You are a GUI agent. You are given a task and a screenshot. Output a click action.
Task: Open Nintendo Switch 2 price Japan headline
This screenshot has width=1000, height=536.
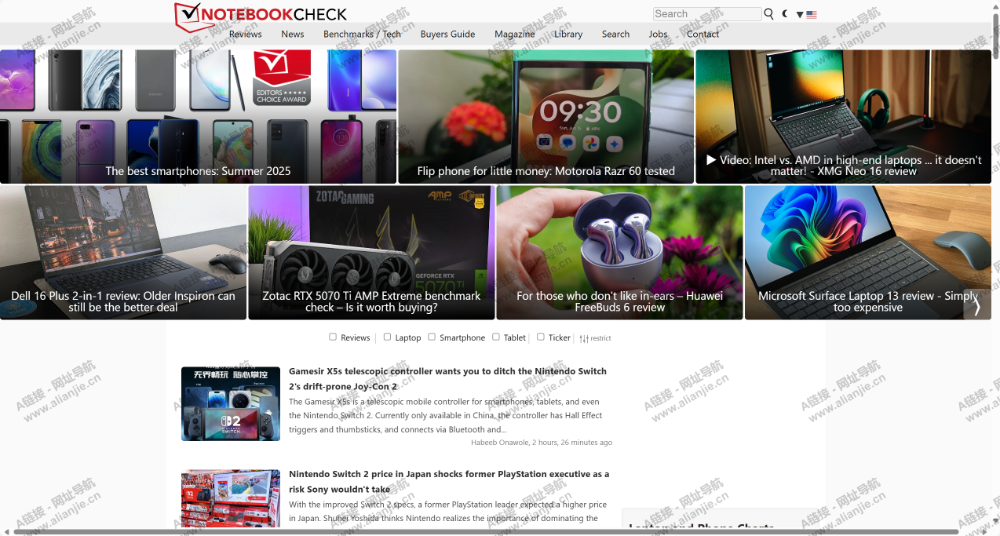[449, 482]
